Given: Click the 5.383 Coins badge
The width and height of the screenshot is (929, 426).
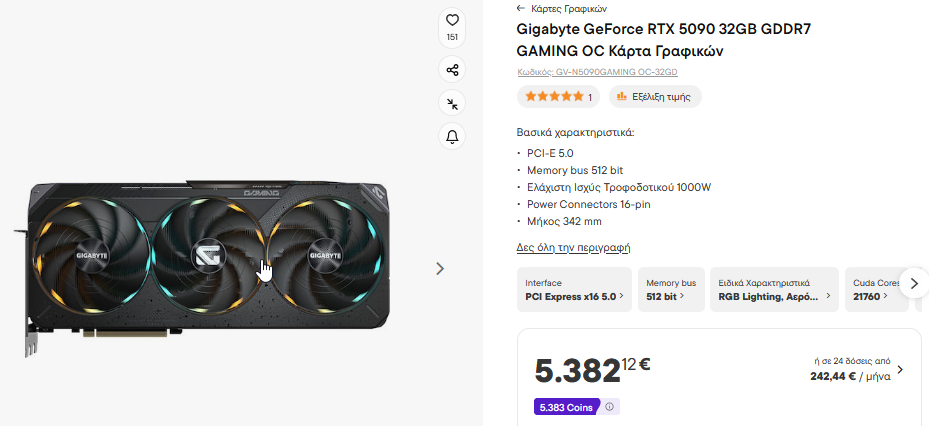Looking at the screenshot, I should tap(566, 407).
